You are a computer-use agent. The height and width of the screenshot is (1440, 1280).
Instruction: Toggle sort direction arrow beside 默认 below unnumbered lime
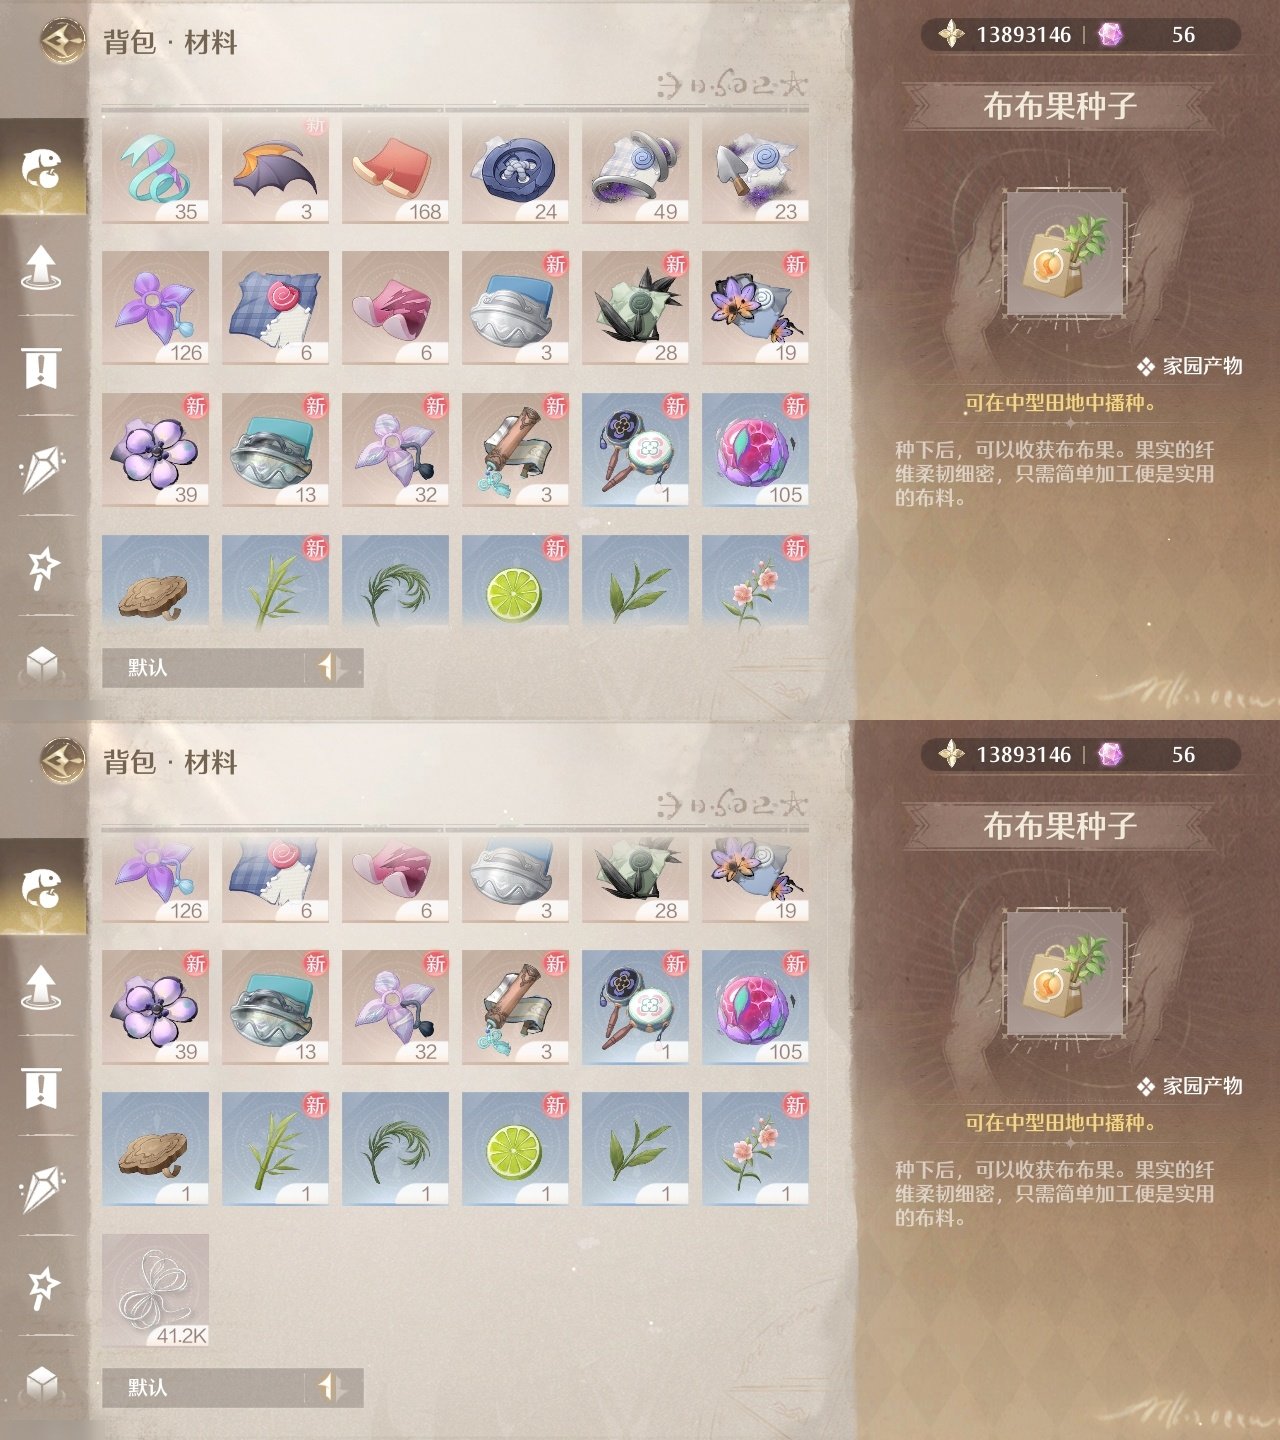(x=331, y=667)
